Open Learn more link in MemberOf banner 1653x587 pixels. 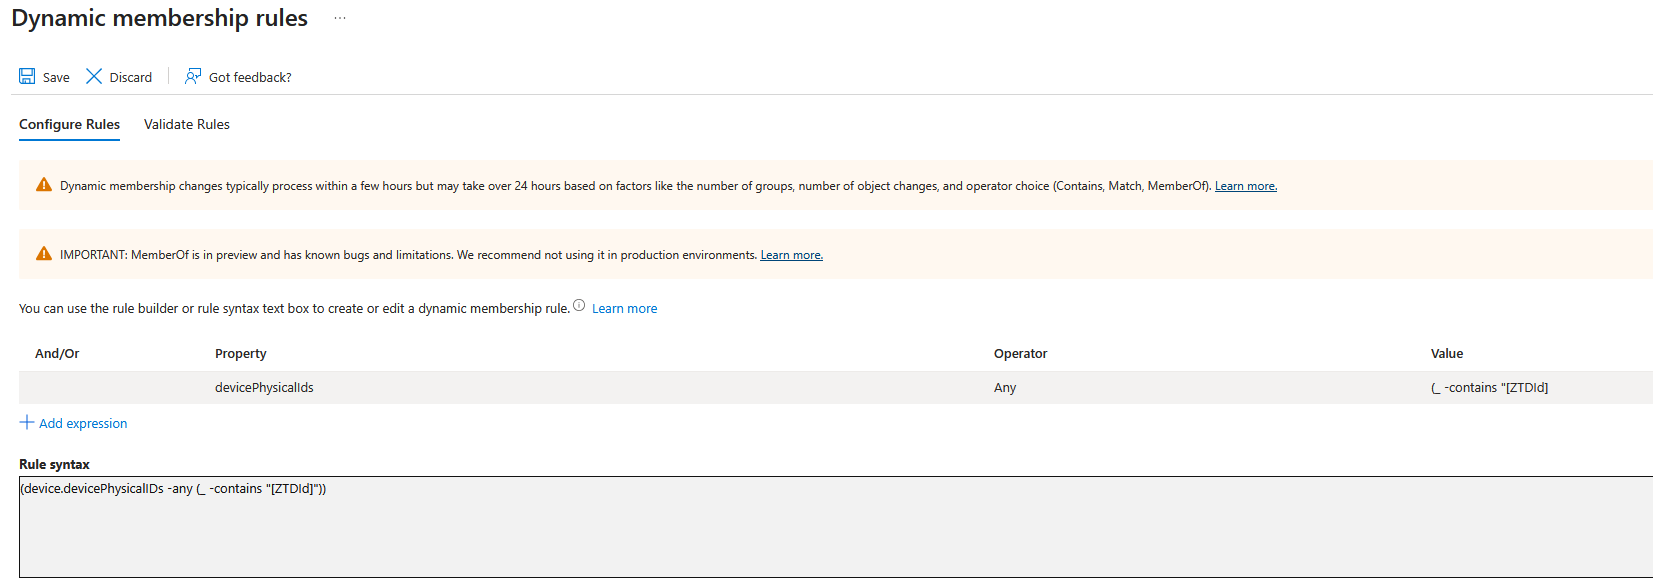pos(791,255)
